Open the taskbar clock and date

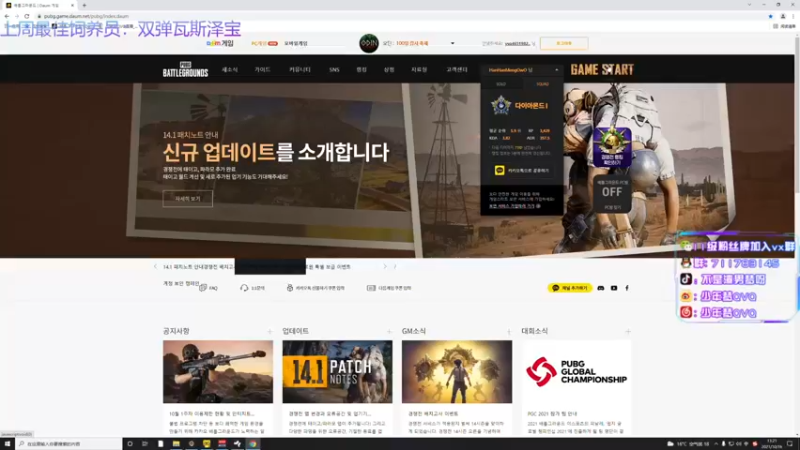(x=771, y=444)
